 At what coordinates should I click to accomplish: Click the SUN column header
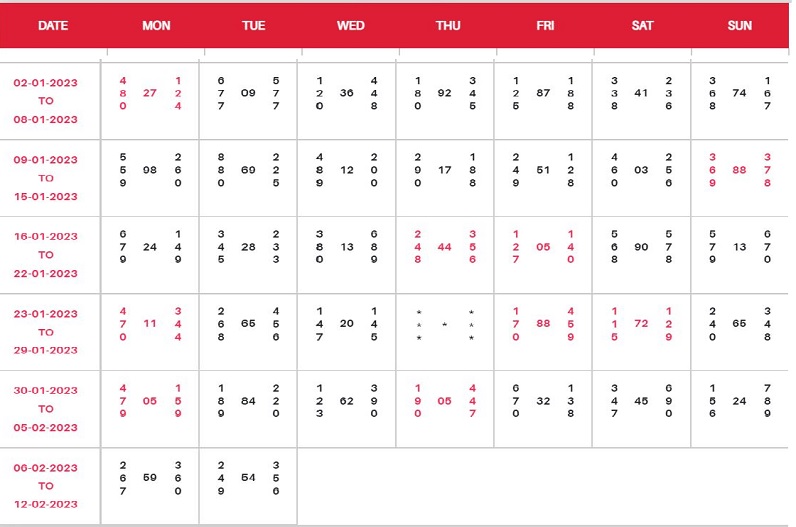(x=740, y=26)
